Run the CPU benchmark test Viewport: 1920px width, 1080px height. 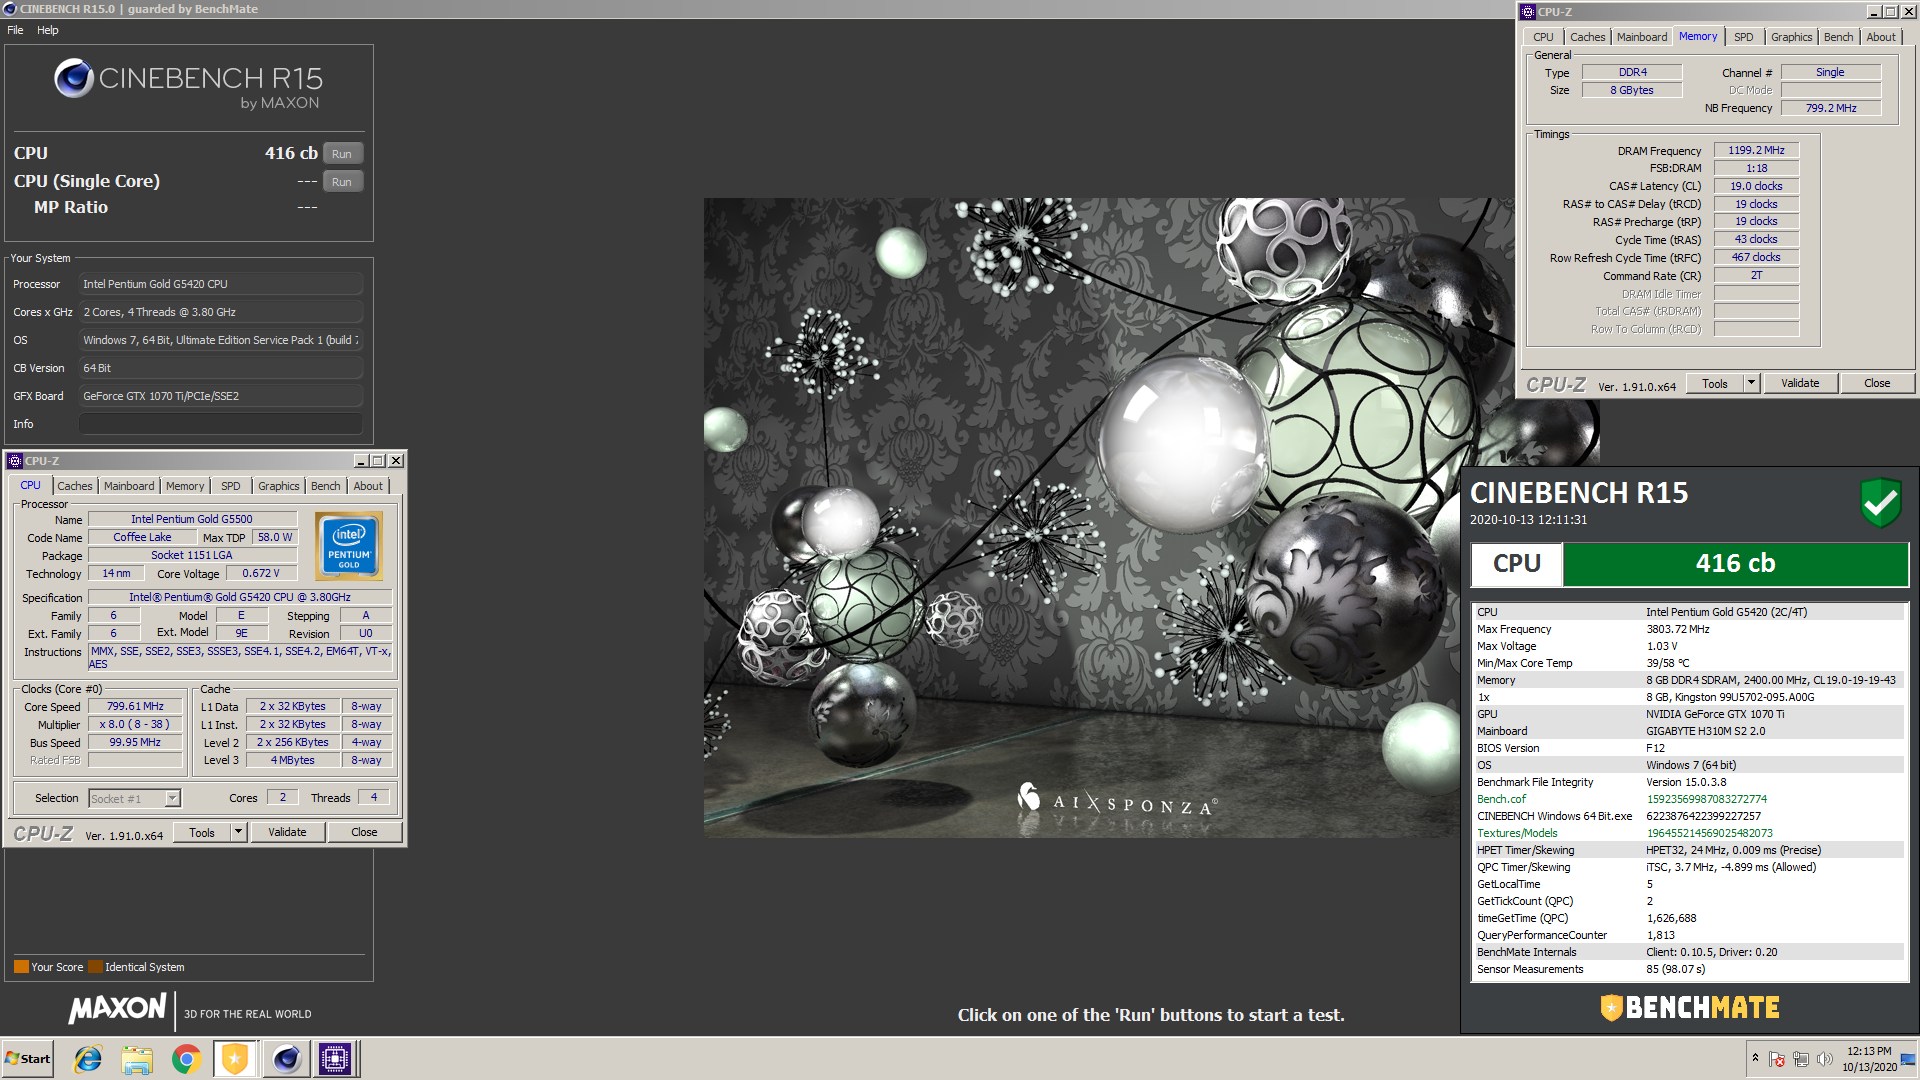coord(342,154)
